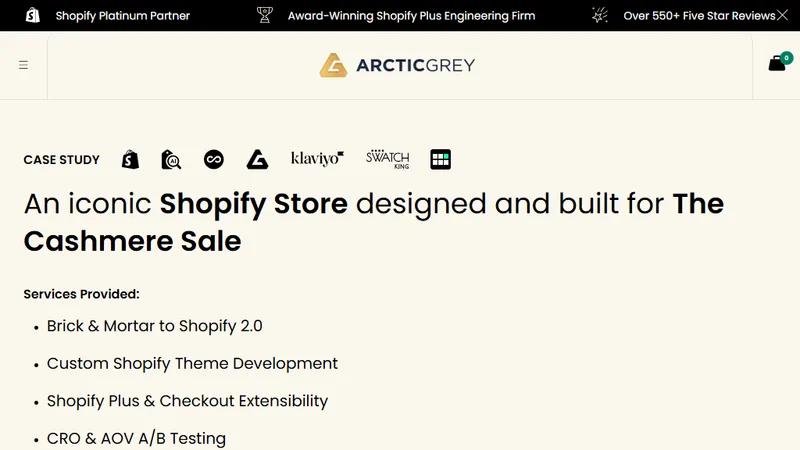800x450 pixels.
Task: Click the CASE STUDY label
Action: [x=62, y=160]
